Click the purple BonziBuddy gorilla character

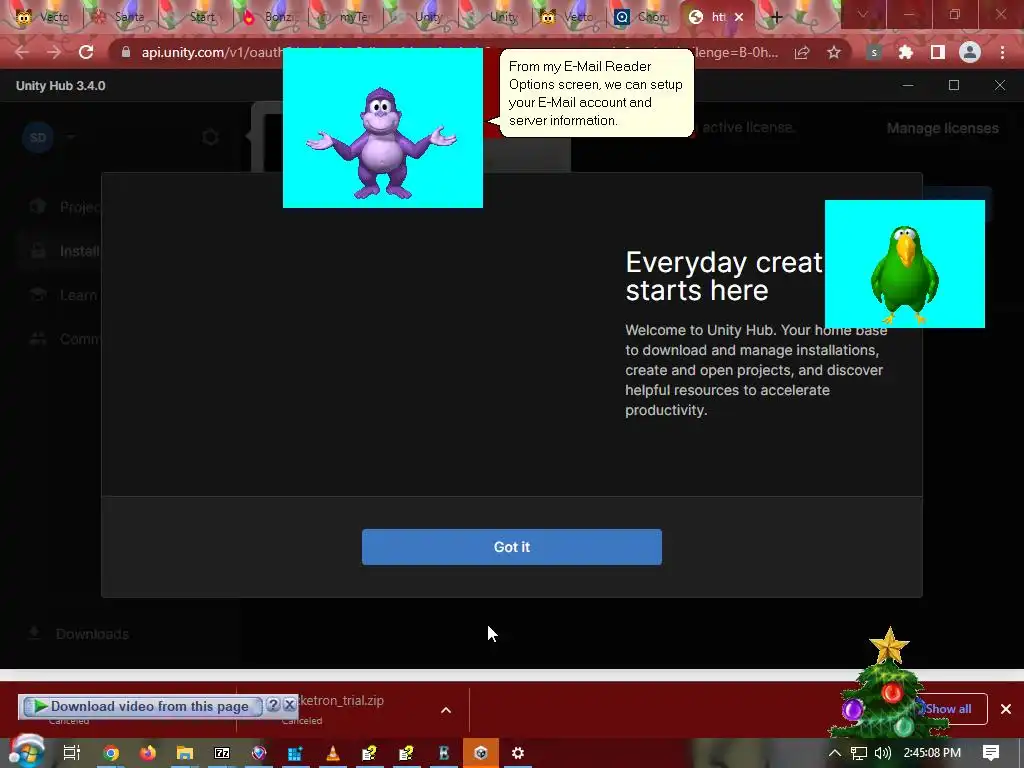[x=382, y=142]
